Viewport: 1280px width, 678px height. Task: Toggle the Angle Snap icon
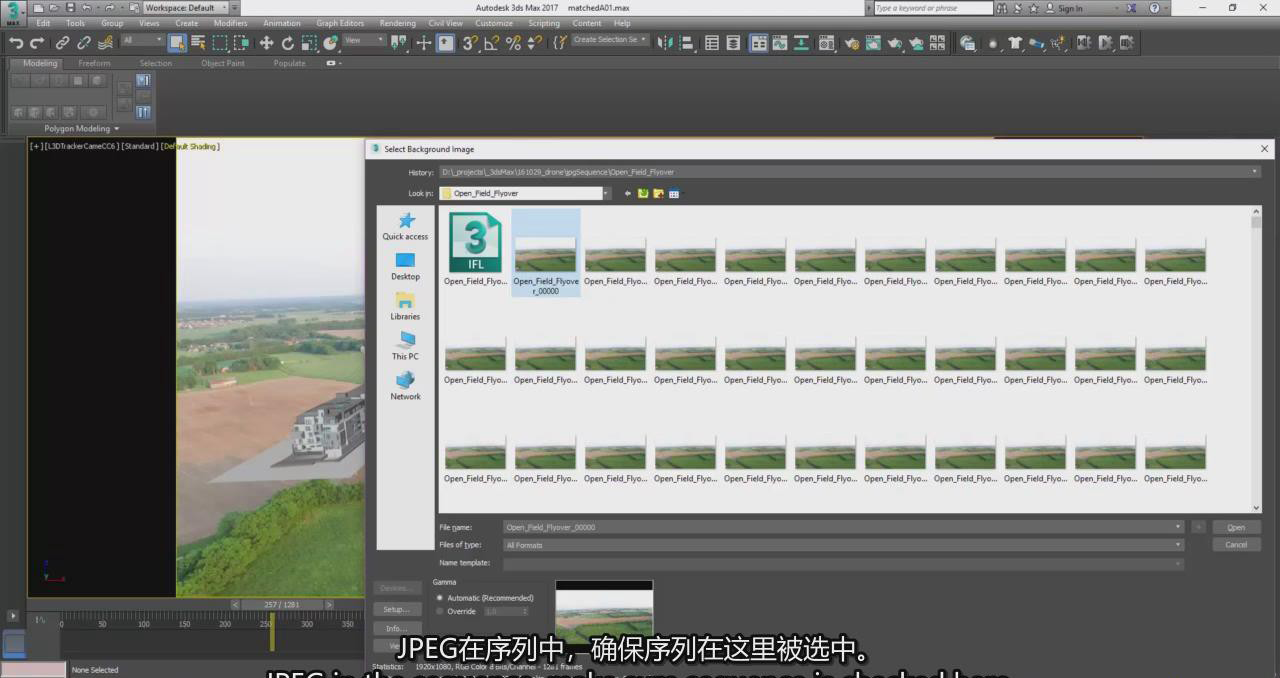pos(491,43)
